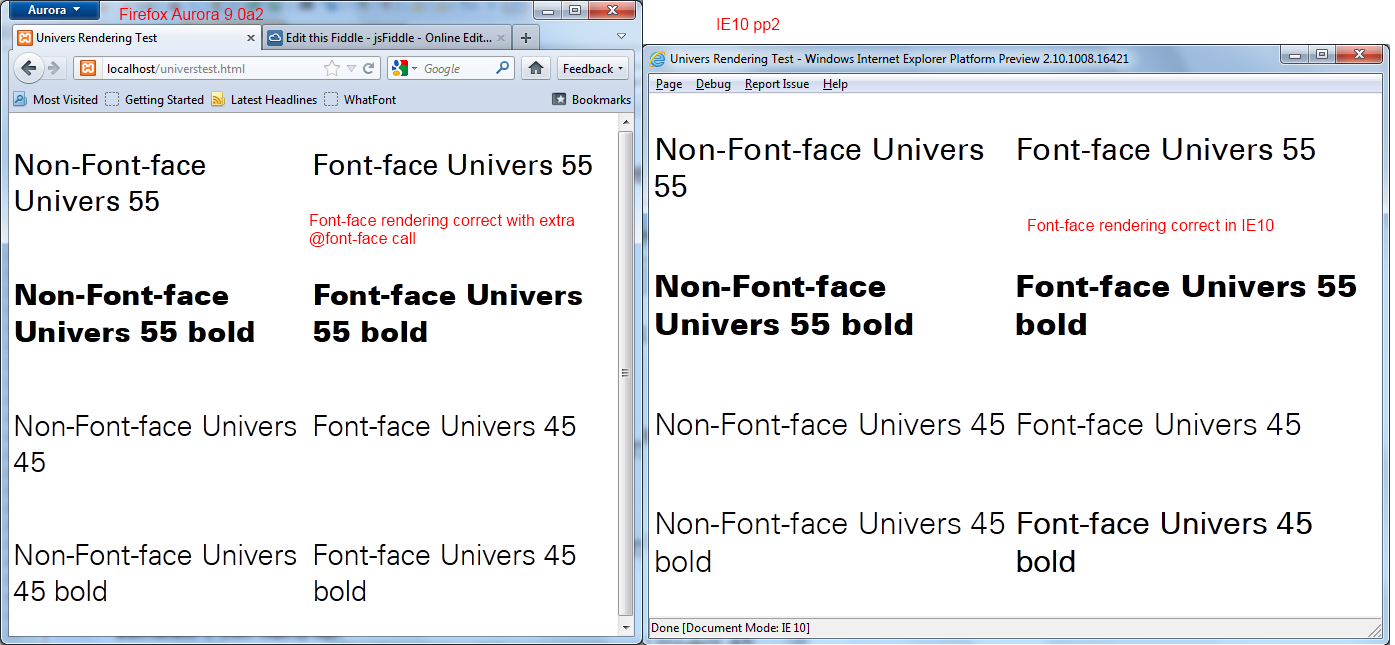Open the Report Issue menu in IE
Screen dimensions: 1395x645
(776, 84)
